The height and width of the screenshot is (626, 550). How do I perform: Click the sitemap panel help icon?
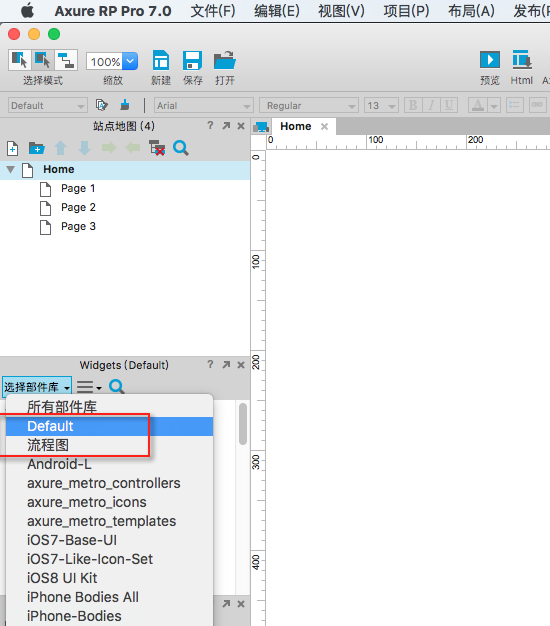tap(210, 126)
